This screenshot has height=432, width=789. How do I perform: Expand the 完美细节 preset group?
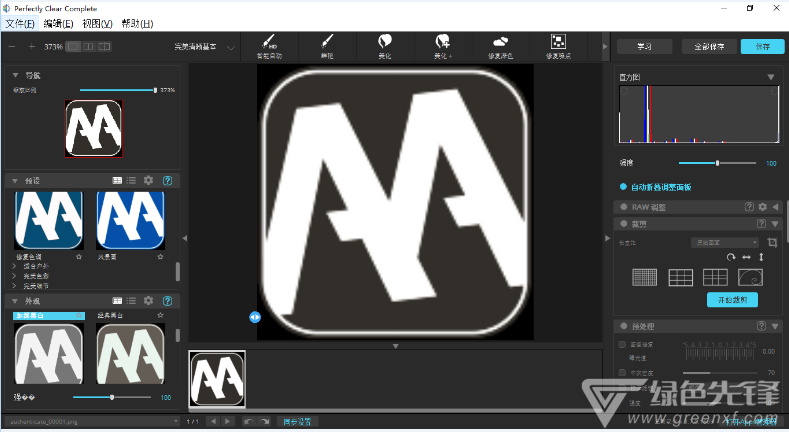(14, 286)
